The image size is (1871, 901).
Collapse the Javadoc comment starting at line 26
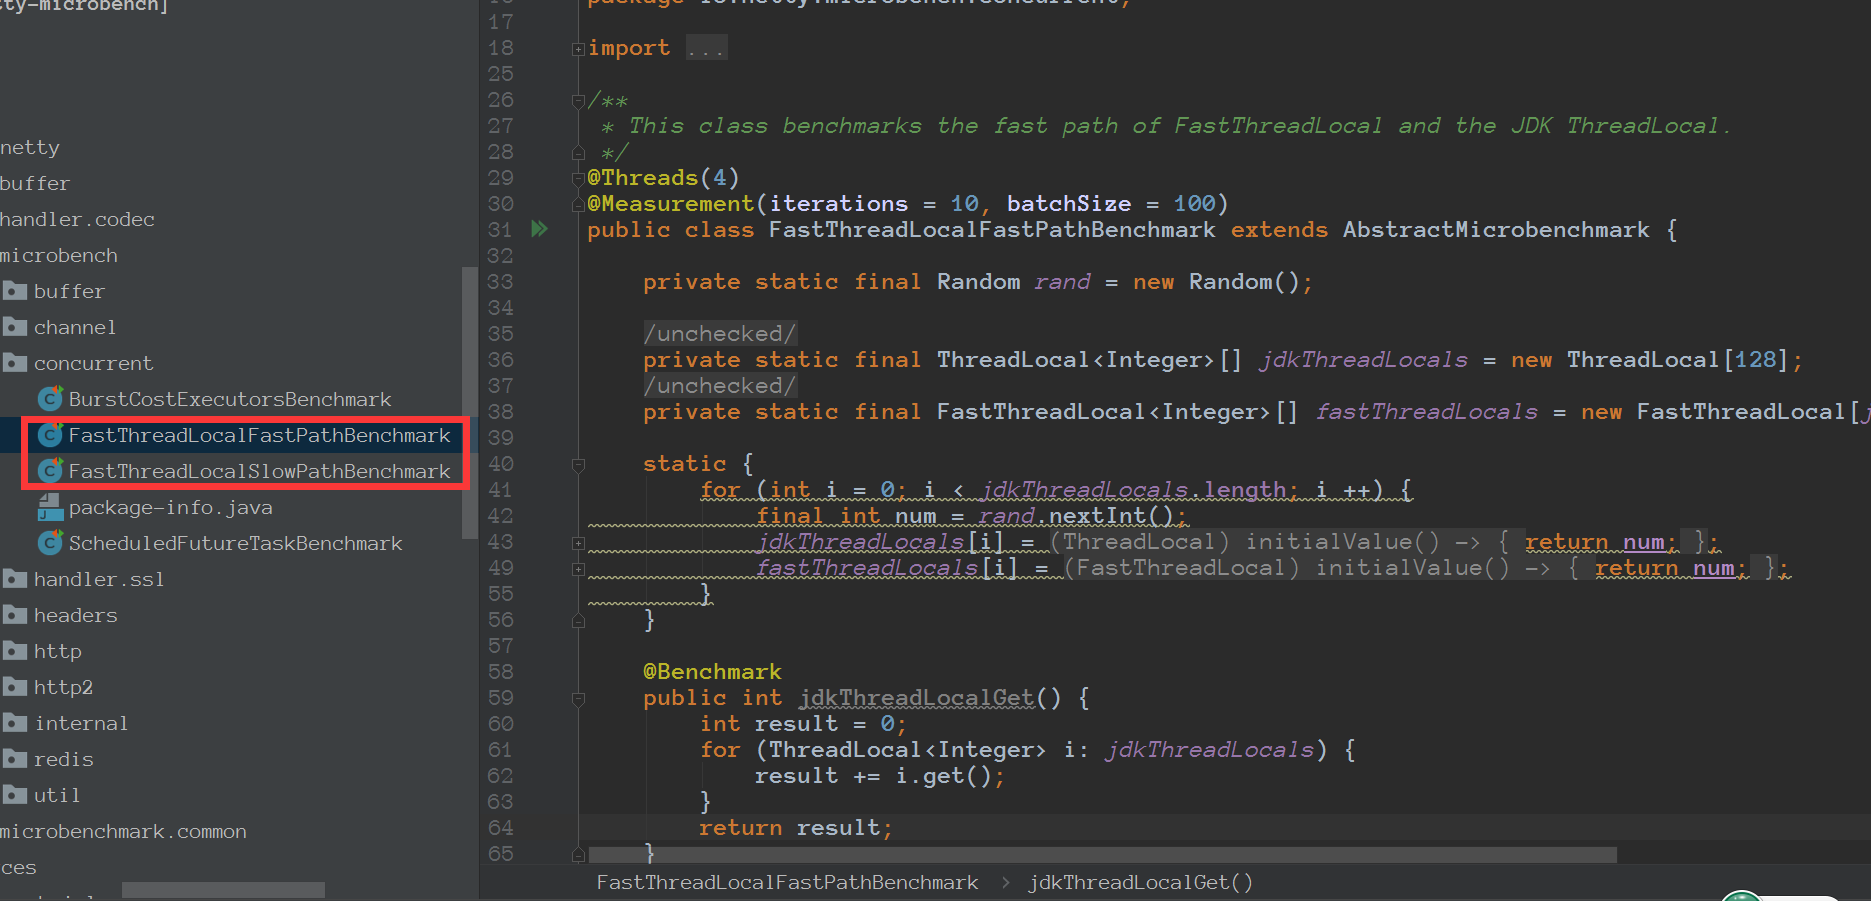point(578,100)
